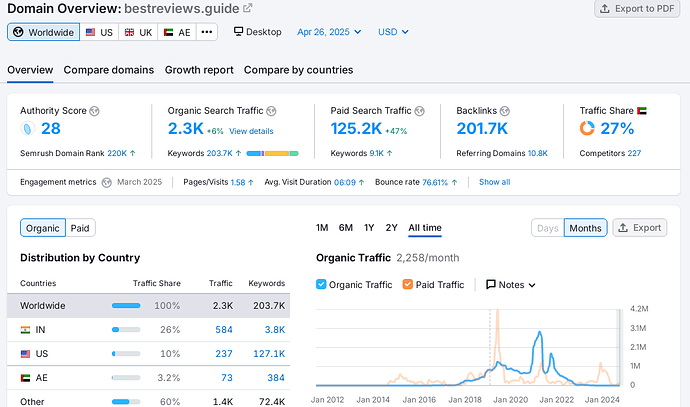Open the Apr 26, 2025 date dropdown
The width and height of the screenshot is (690, 407).
click(x=329, y=32)
